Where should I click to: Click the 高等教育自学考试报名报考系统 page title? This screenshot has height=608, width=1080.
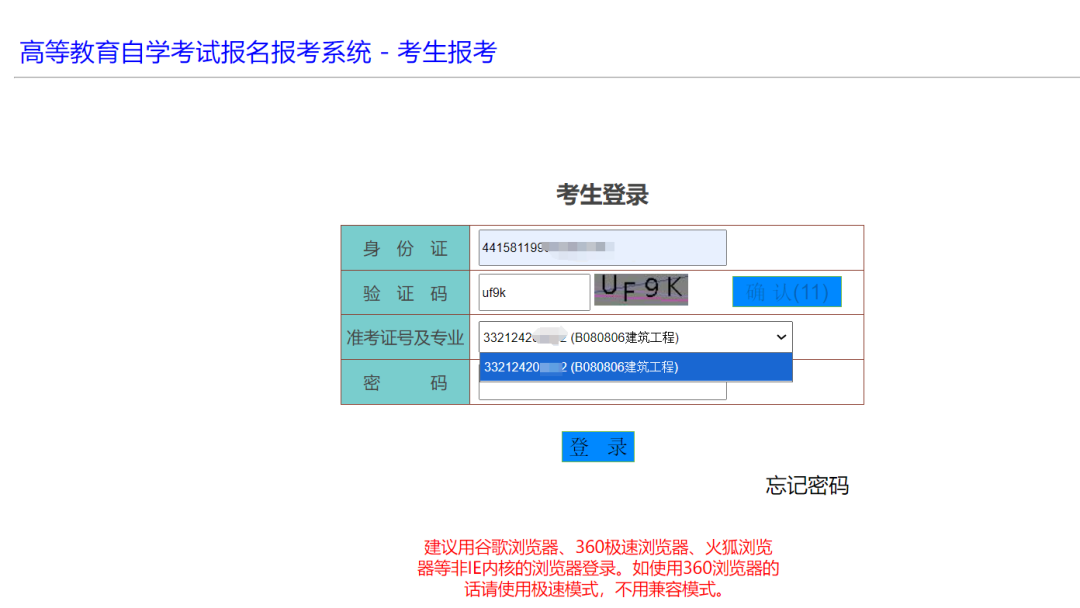tap(195, 53)
